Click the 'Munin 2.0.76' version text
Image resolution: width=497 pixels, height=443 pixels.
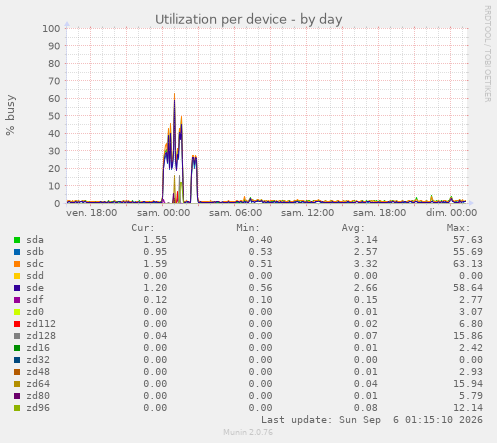[248, 433]
